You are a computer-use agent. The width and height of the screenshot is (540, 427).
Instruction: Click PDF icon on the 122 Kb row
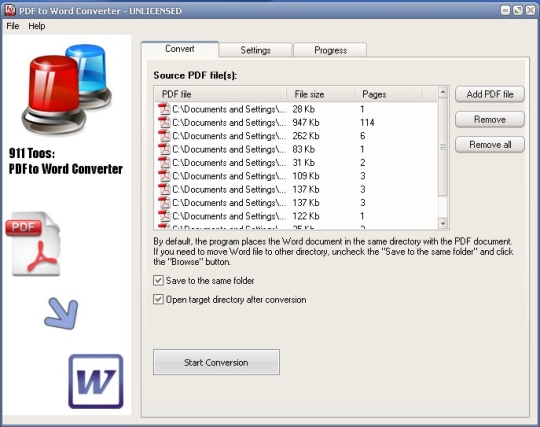164,216
